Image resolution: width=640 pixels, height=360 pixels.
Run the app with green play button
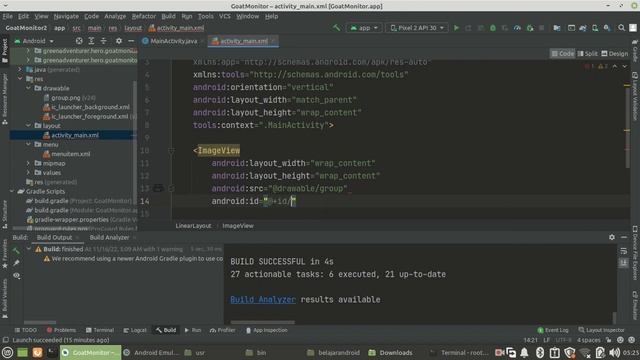[x=456, y=28]
